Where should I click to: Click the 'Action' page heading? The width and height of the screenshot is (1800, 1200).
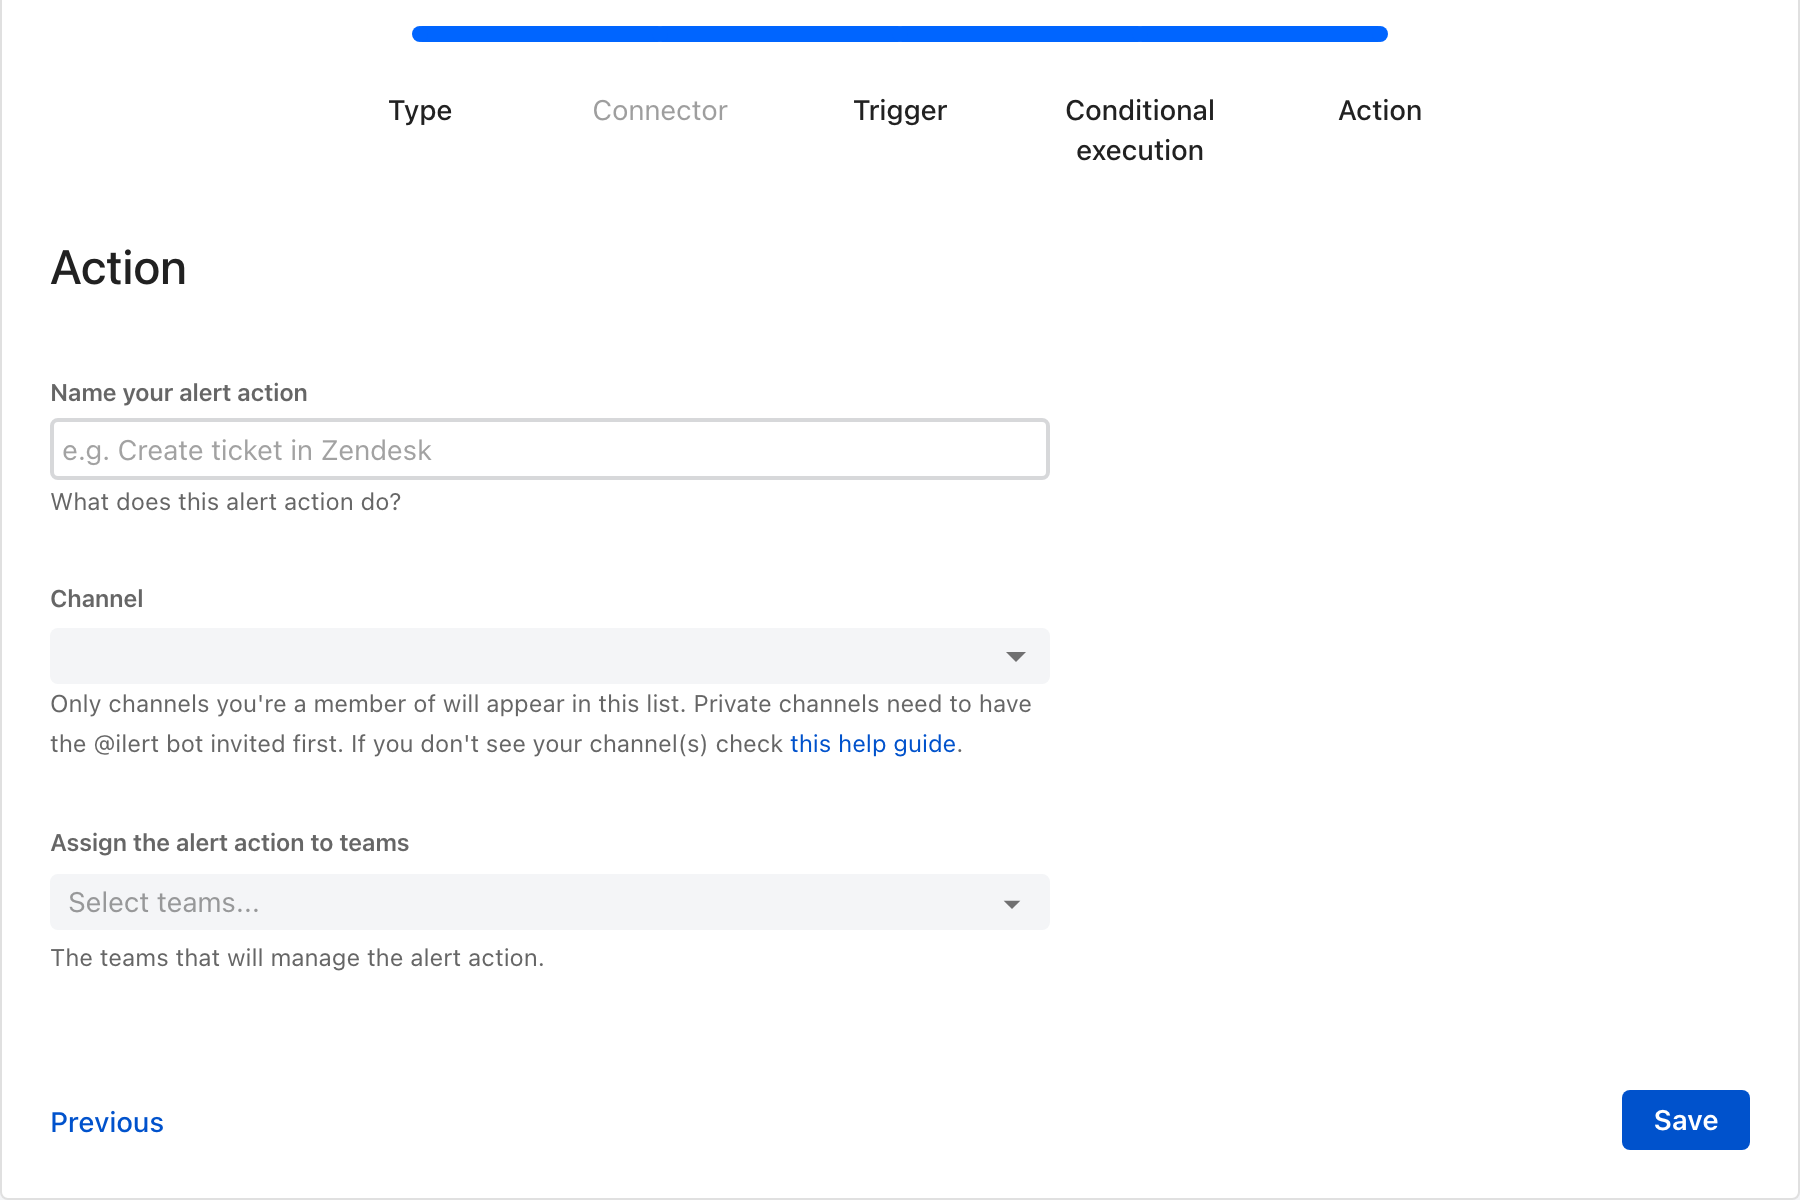point(119,268)
